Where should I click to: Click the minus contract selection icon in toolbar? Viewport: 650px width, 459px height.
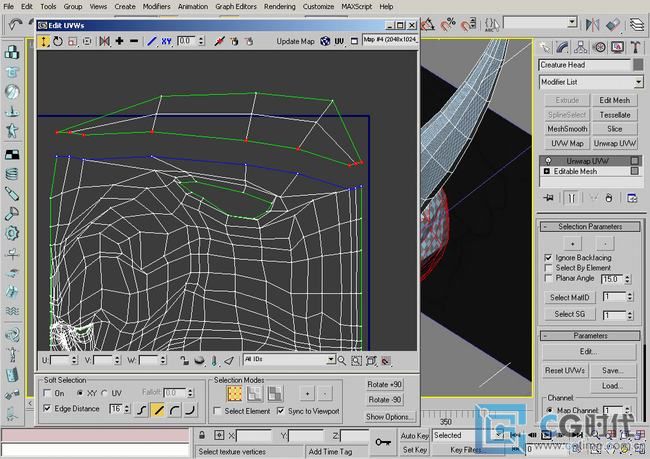tap(133, 41)
